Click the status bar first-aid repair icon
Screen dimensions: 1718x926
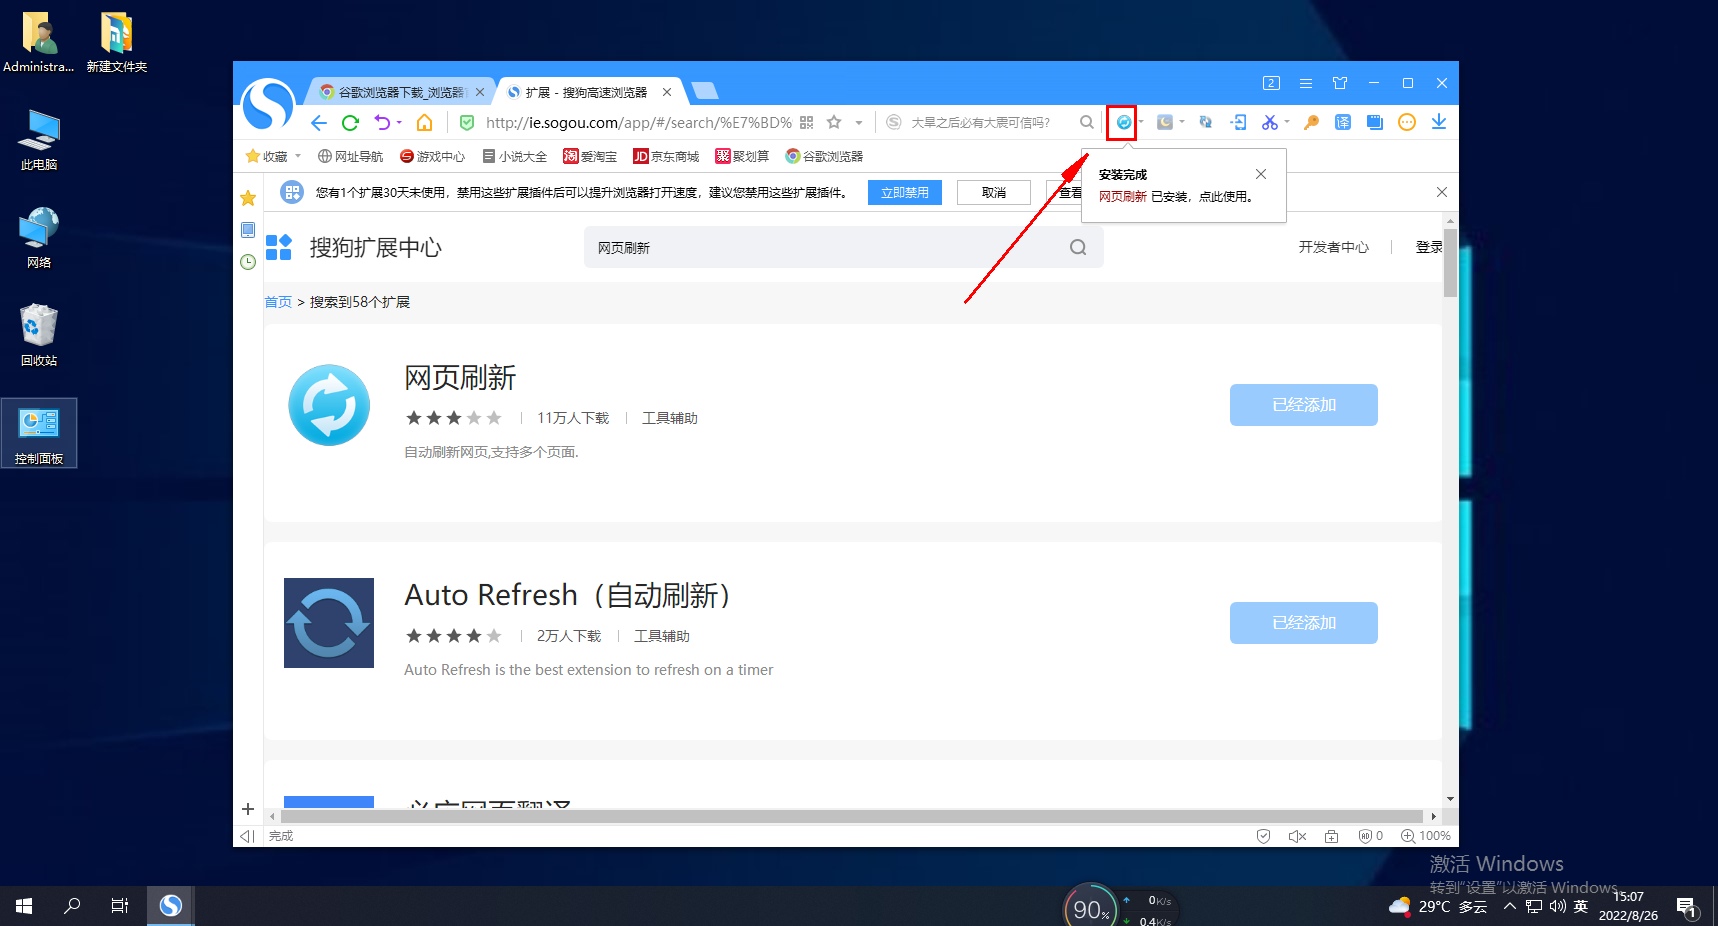1332,836
